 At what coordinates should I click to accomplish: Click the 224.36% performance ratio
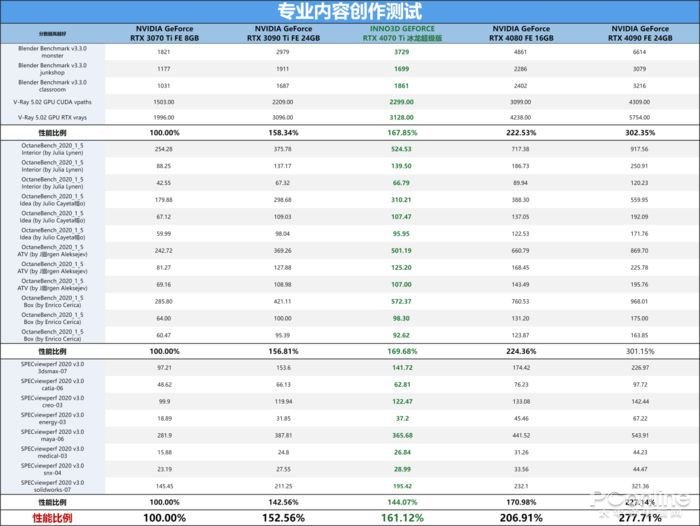pyautogui.click(x=521, y=352)
